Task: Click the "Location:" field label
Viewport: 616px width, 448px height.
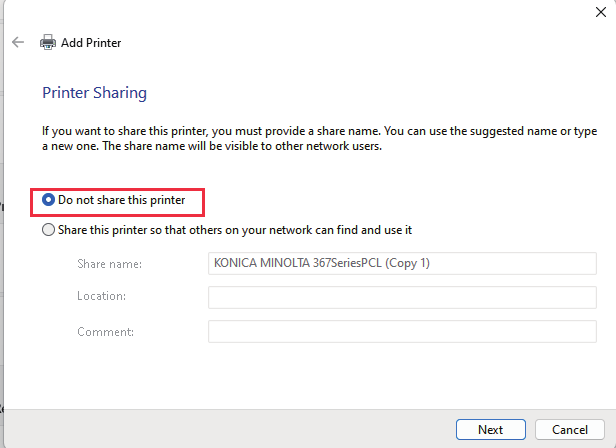Action: (101, 298)
